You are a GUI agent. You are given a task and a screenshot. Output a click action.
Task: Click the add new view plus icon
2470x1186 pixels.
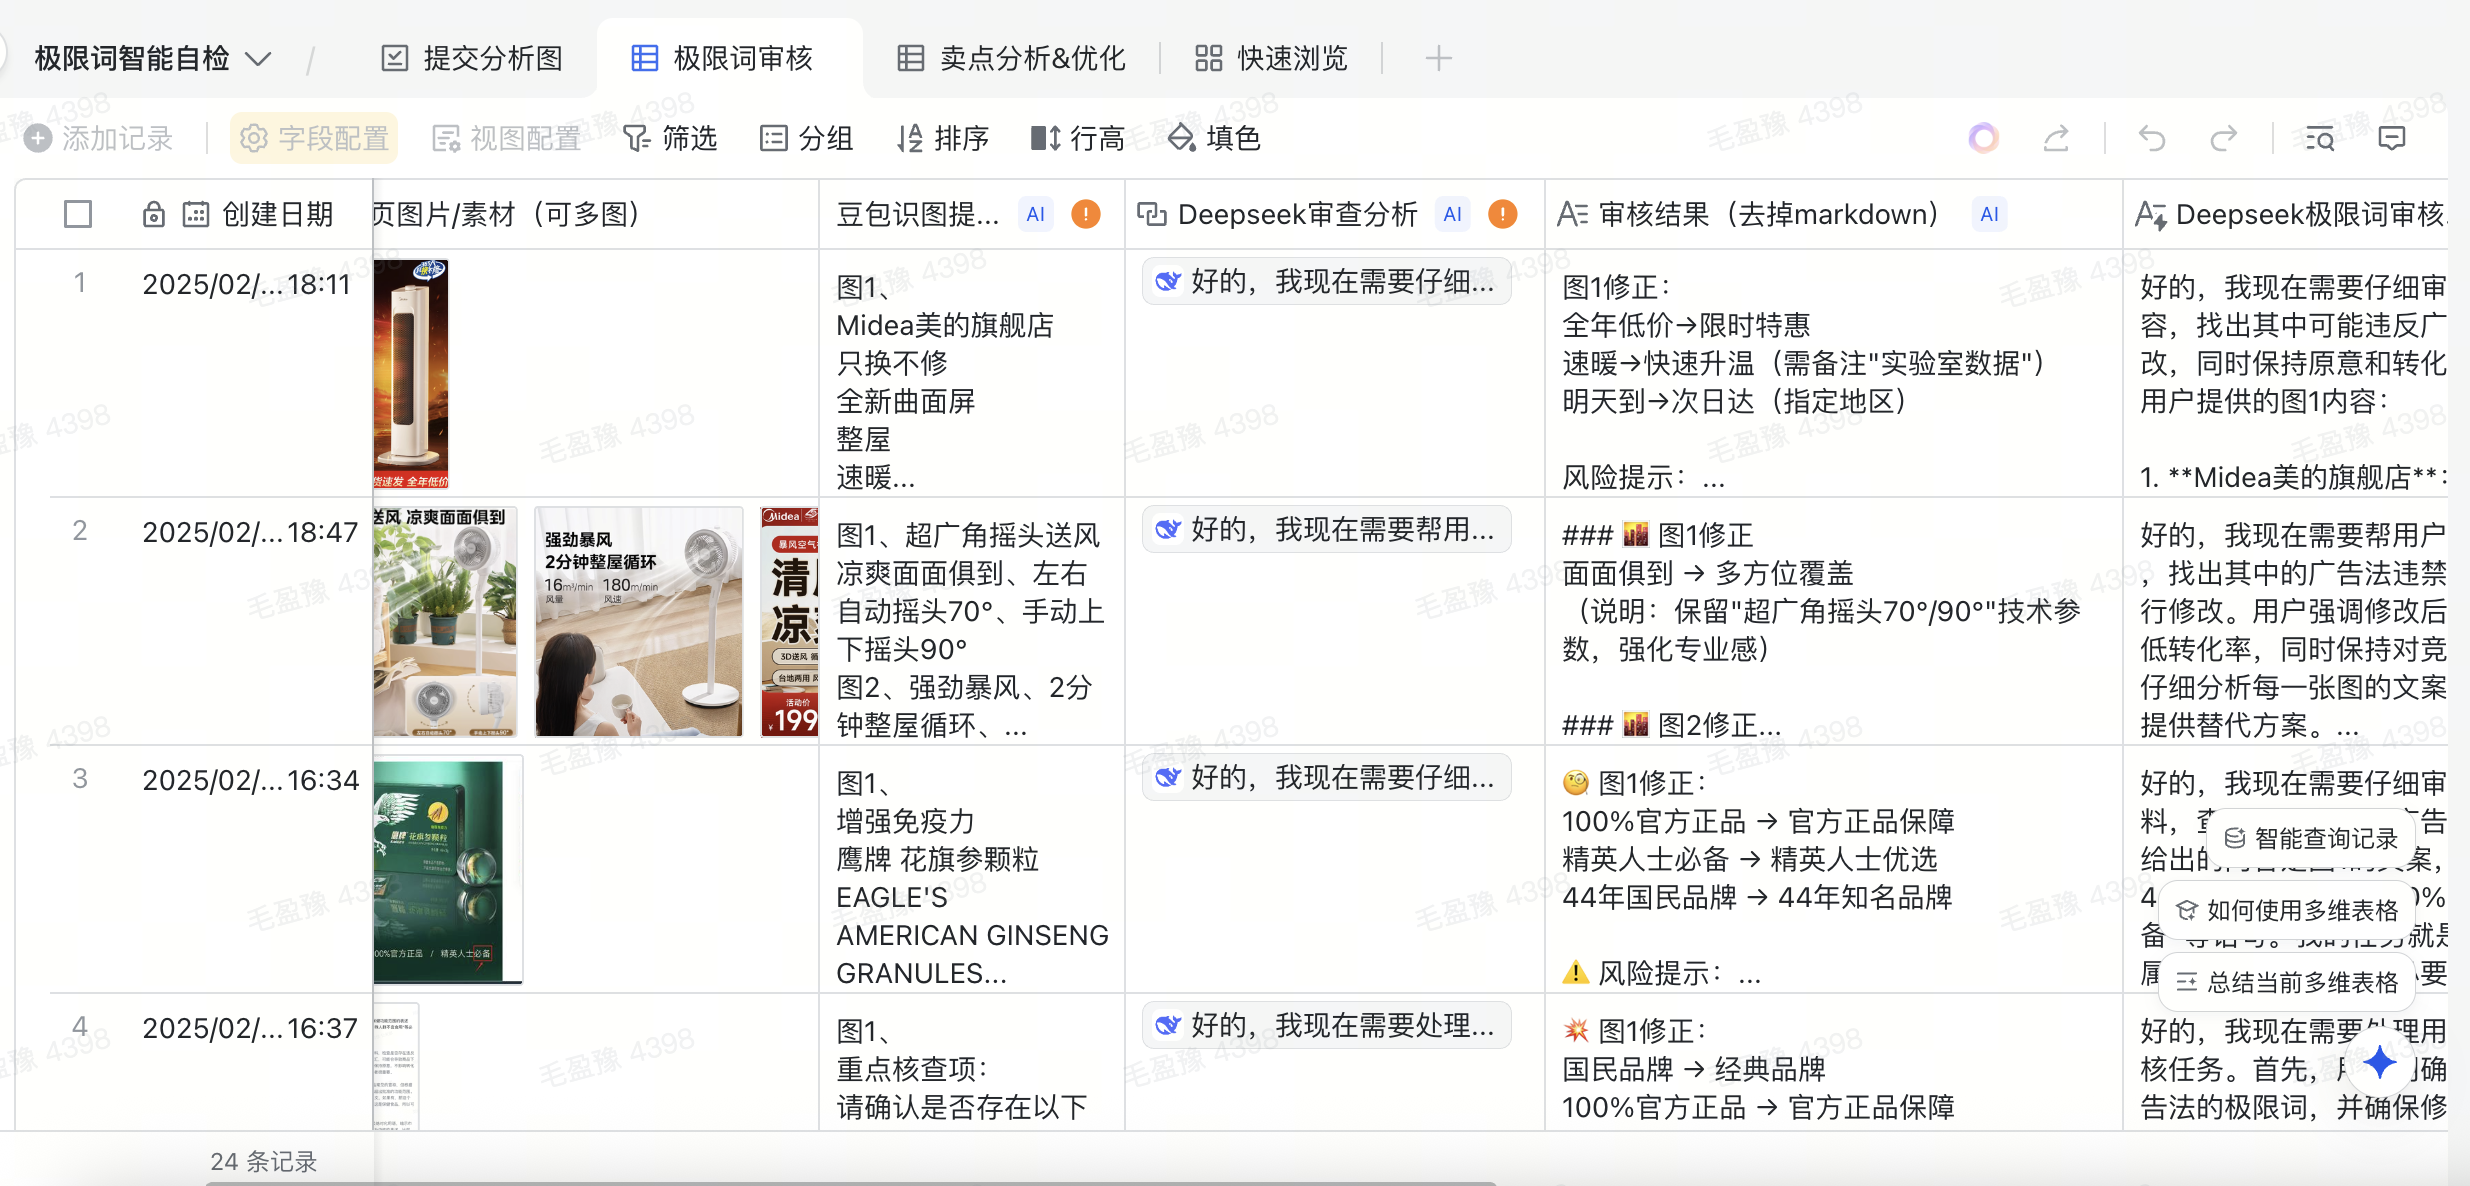[x=1438, y=58]
